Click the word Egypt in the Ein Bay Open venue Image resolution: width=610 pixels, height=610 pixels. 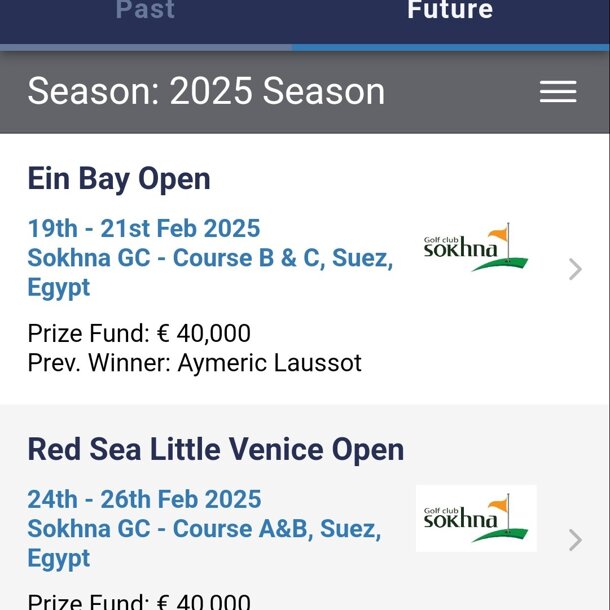[x=59, y=287]
